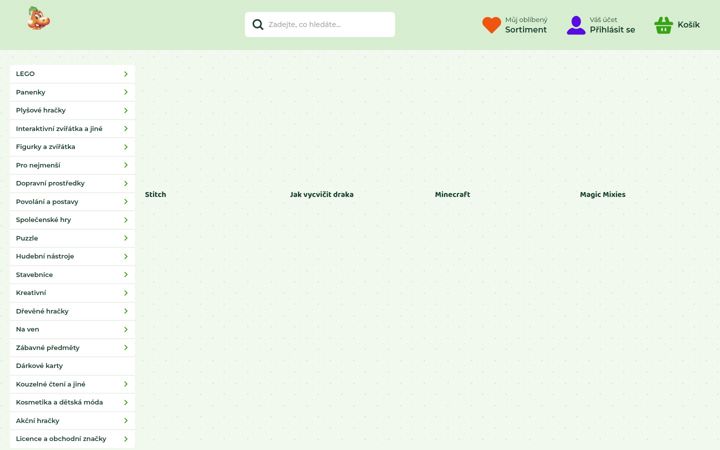Open the LEGO category
This screenshot has width=720, height=450.
(x=72, y=74)
